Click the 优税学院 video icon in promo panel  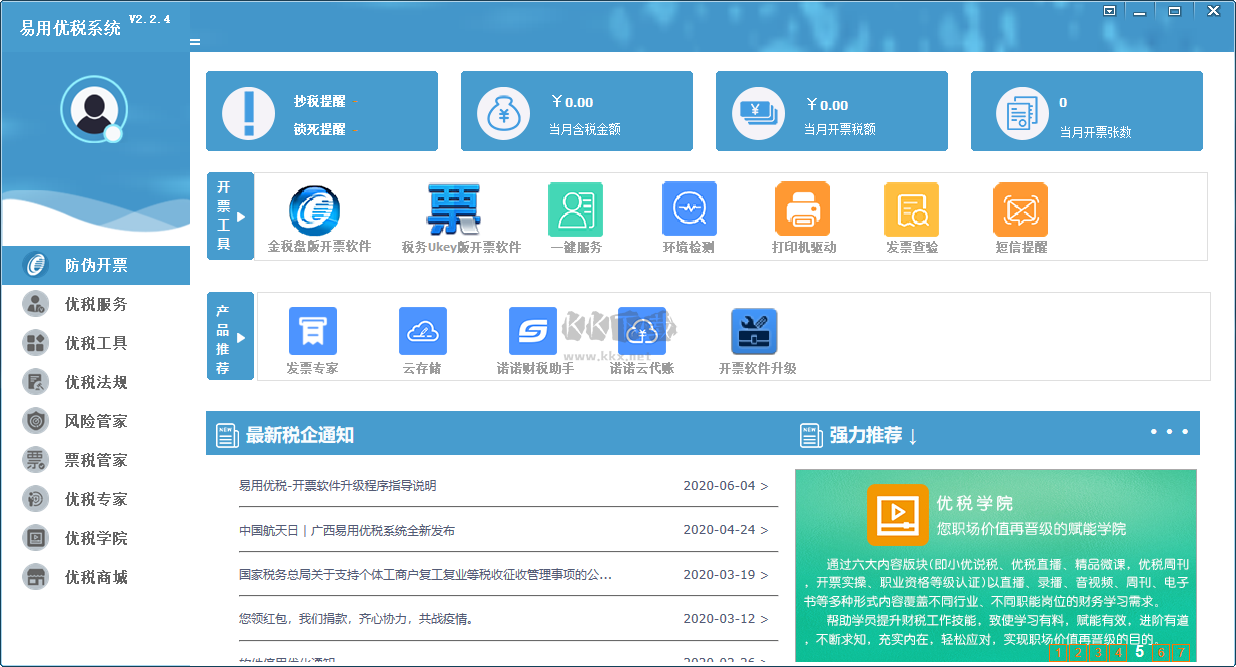(899, 513)
